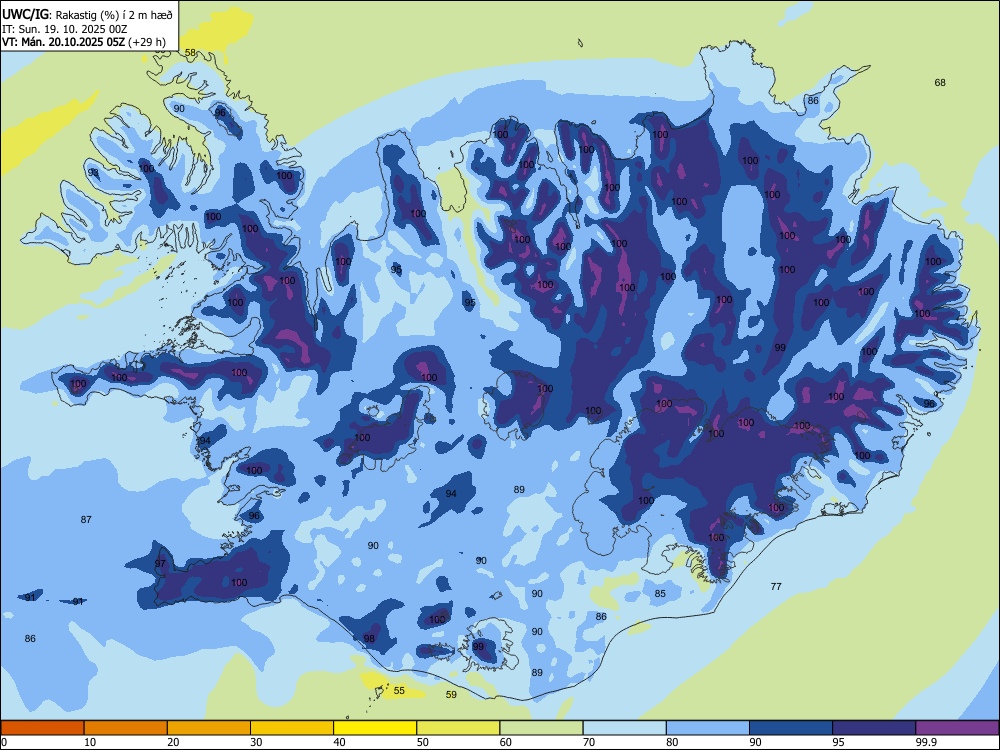Click the humidity value 77 on the map
This screenshot has width=1000, height=750.
776,586
